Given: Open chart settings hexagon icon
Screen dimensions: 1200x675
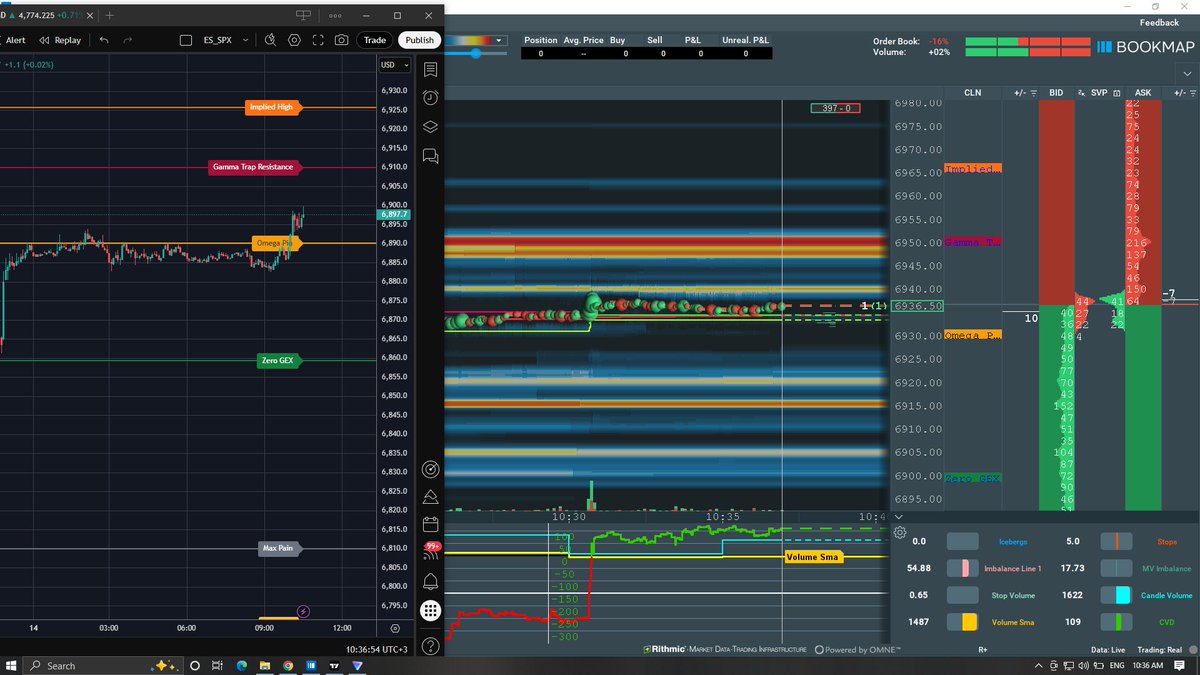Looking at the screenshot, I should [x=294, y=40].
